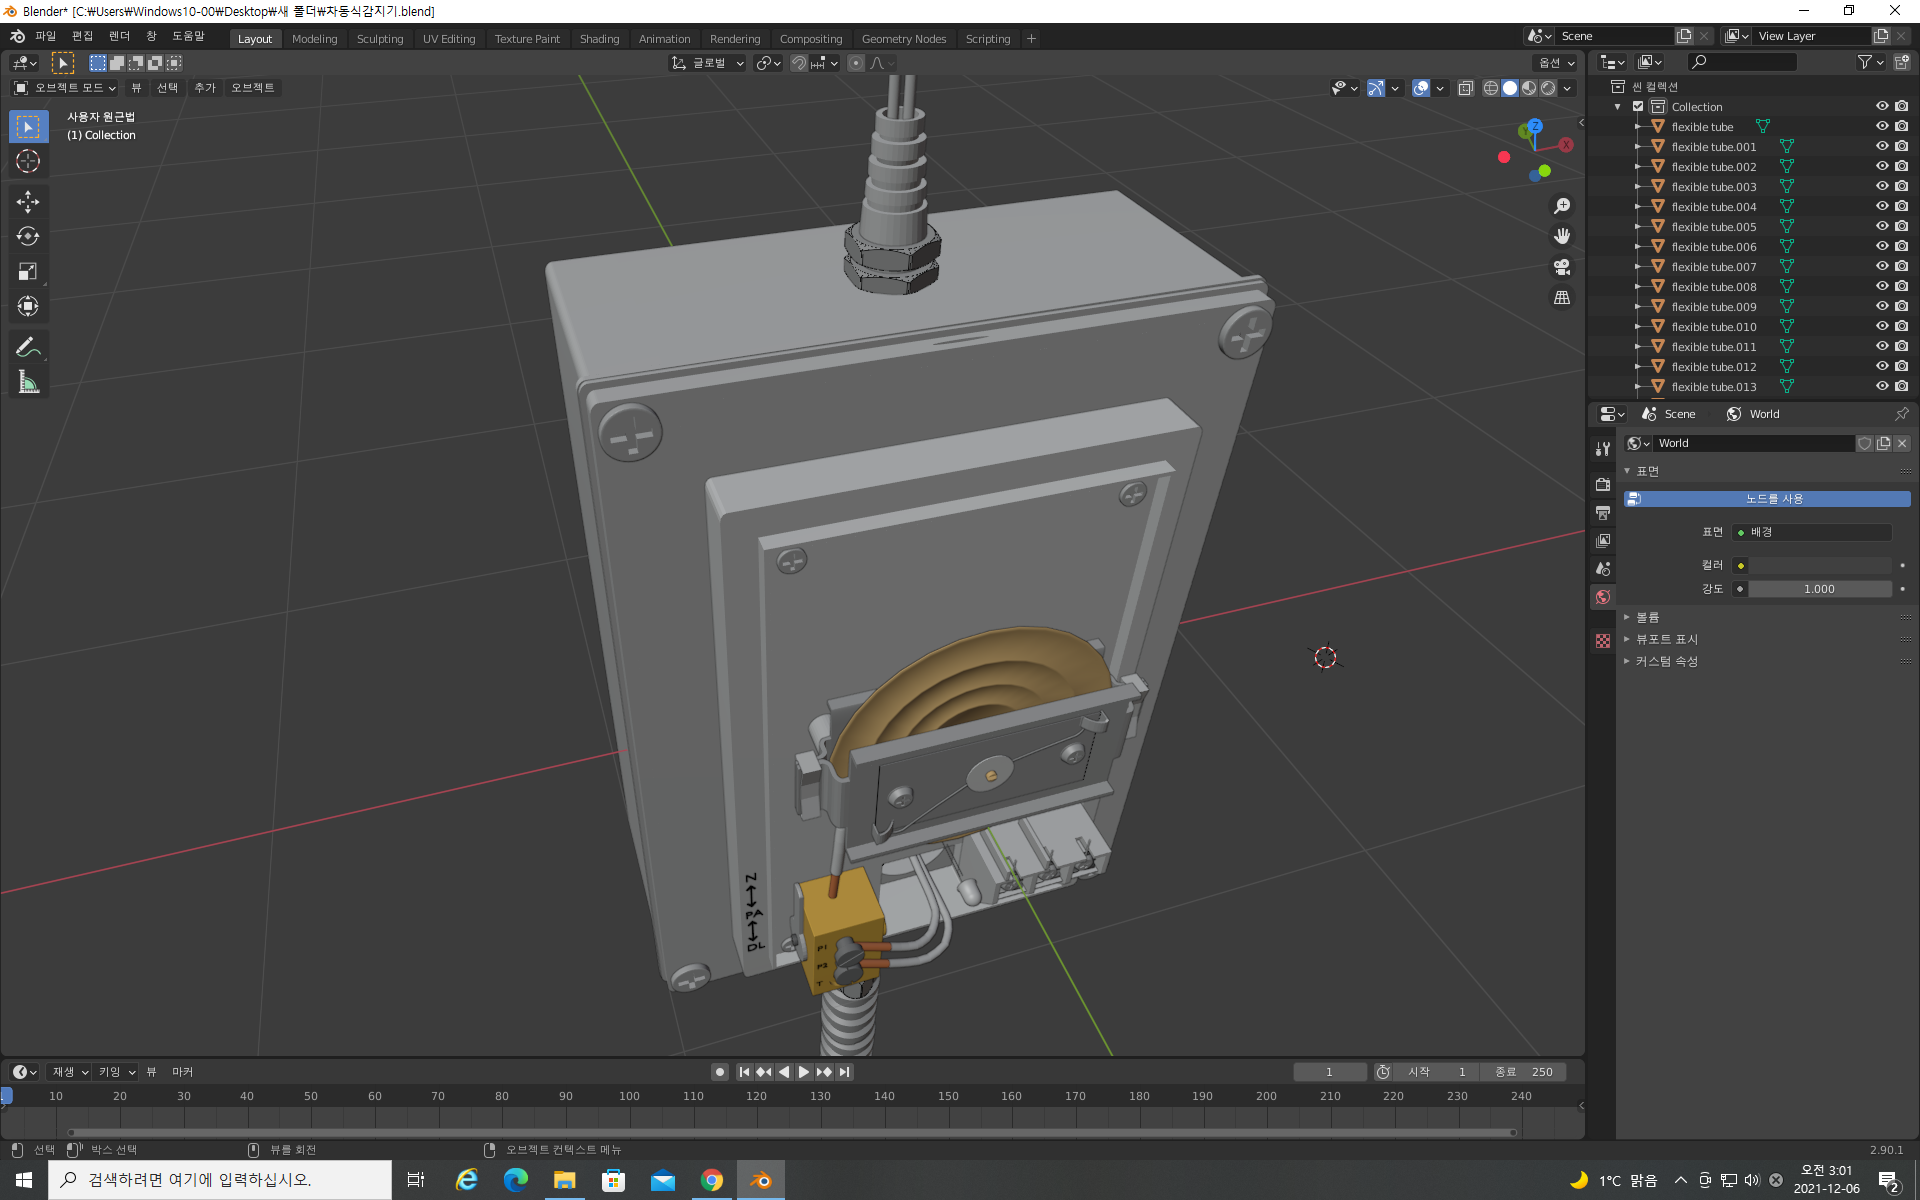Image resolution: width=1920 pixels, height=1200 pixels.
Task: Open the world 컬러 swatch
Action: point(1819,565)
